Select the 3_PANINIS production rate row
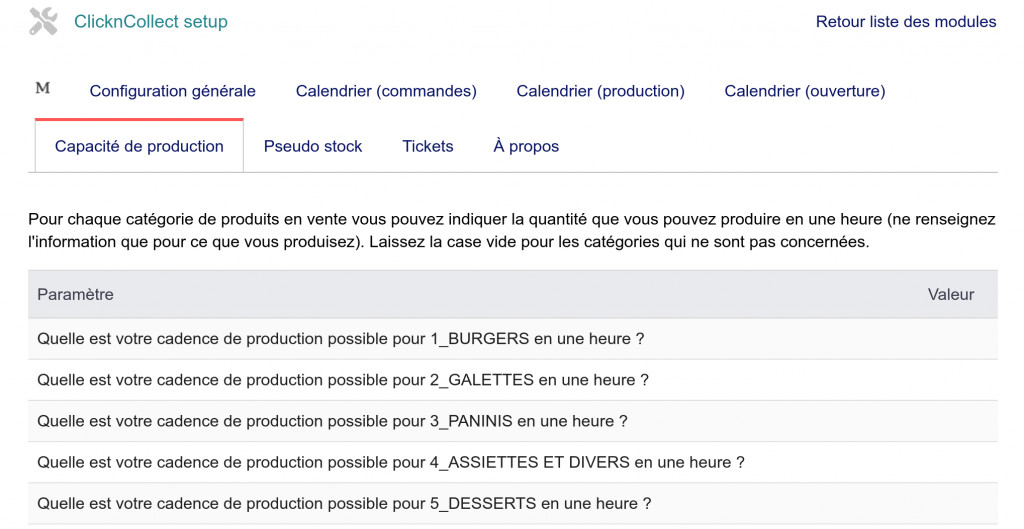1024x529 pixels. (513, 421)
